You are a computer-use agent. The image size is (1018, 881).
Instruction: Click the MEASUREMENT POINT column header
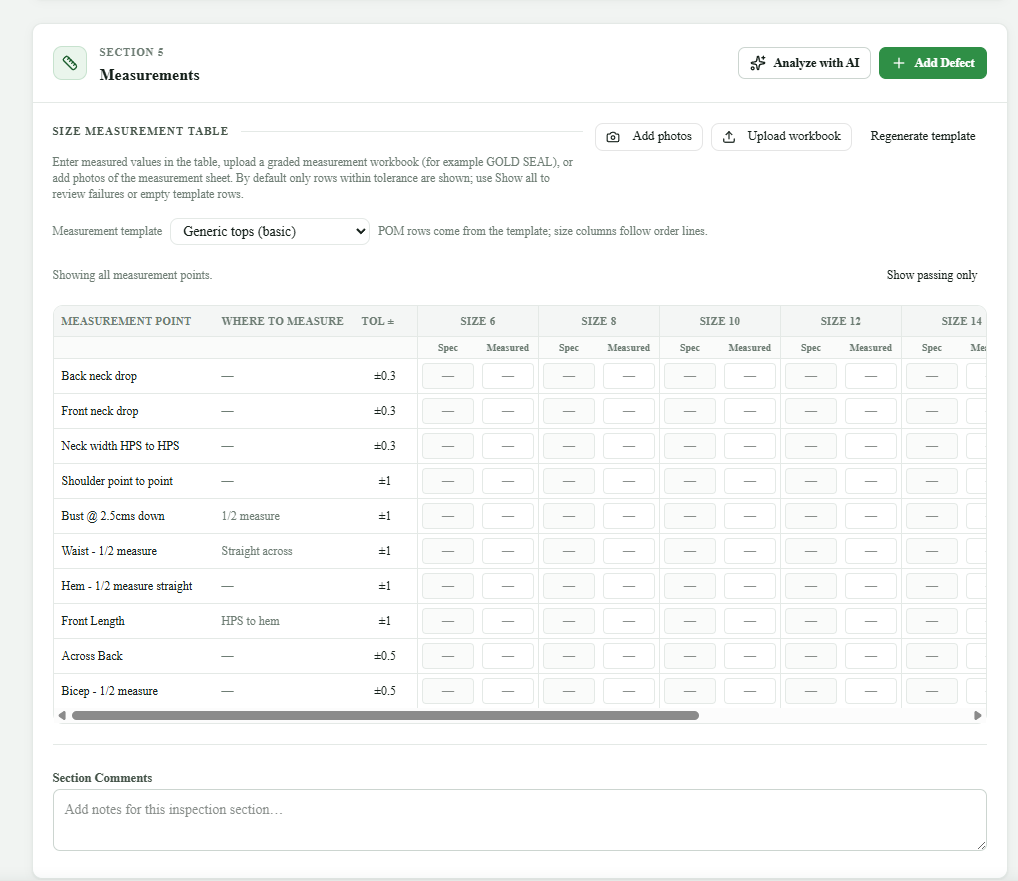click(126, 321)
